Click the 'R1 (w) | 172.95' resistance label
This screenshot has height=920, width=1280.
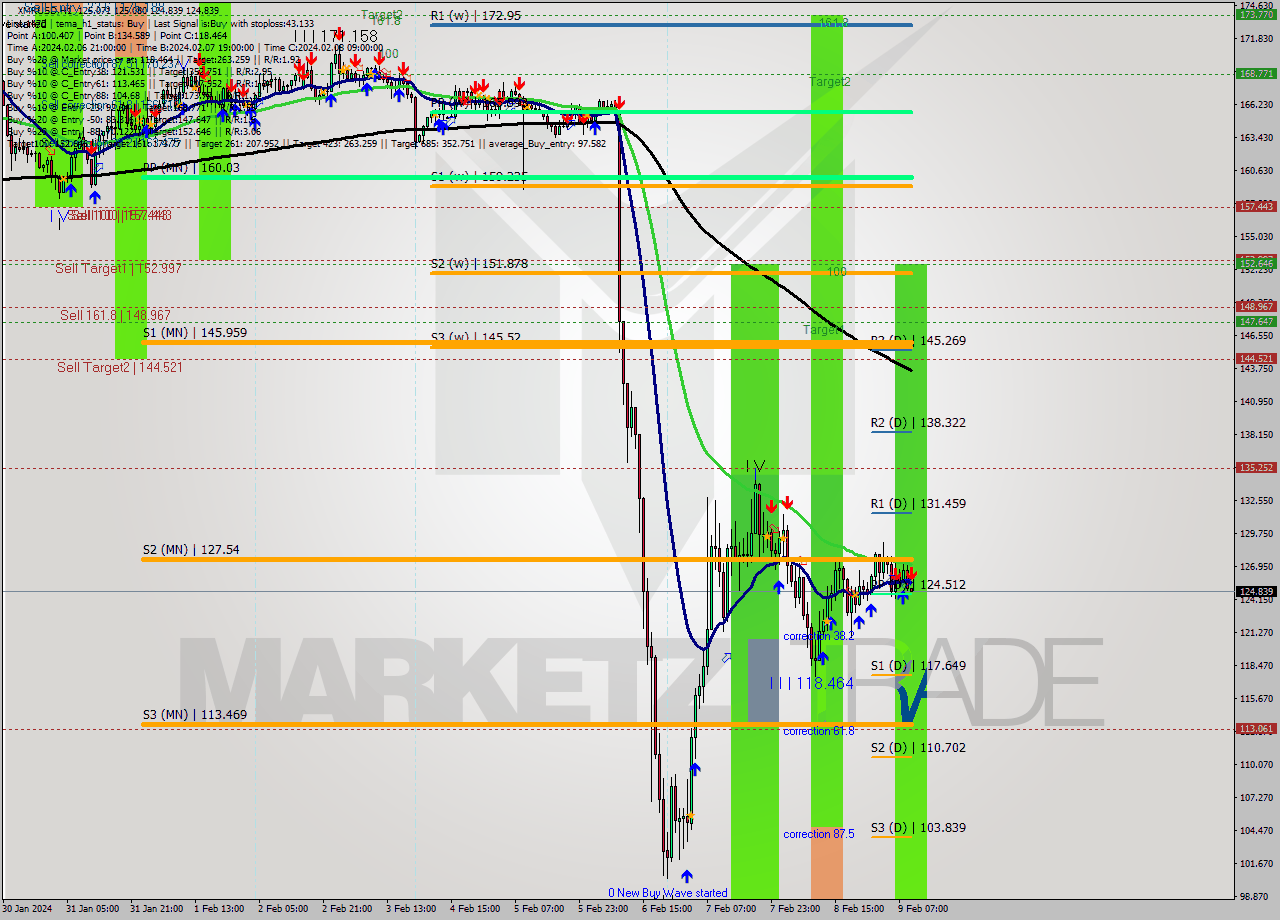point(476,16)
